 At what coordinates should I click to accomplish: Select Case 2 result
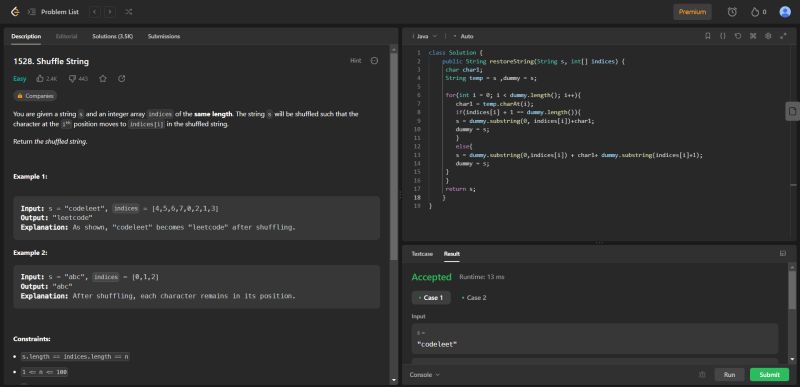click(474, 298)
